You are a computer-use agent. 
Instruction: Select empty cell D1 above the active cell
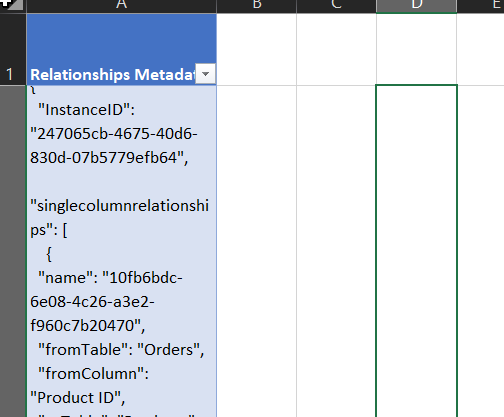point(416,49)
